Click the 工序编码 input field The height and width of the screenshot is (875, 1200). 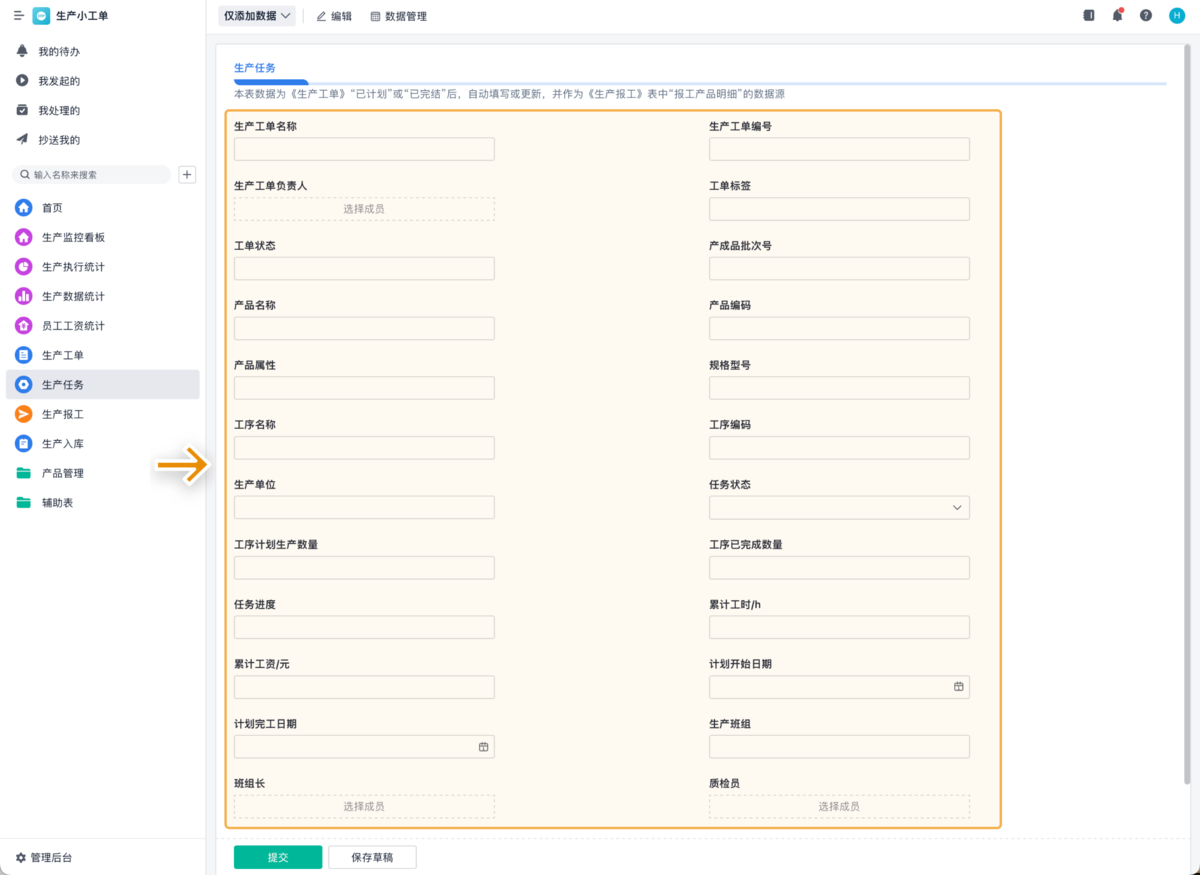[839, 448]
